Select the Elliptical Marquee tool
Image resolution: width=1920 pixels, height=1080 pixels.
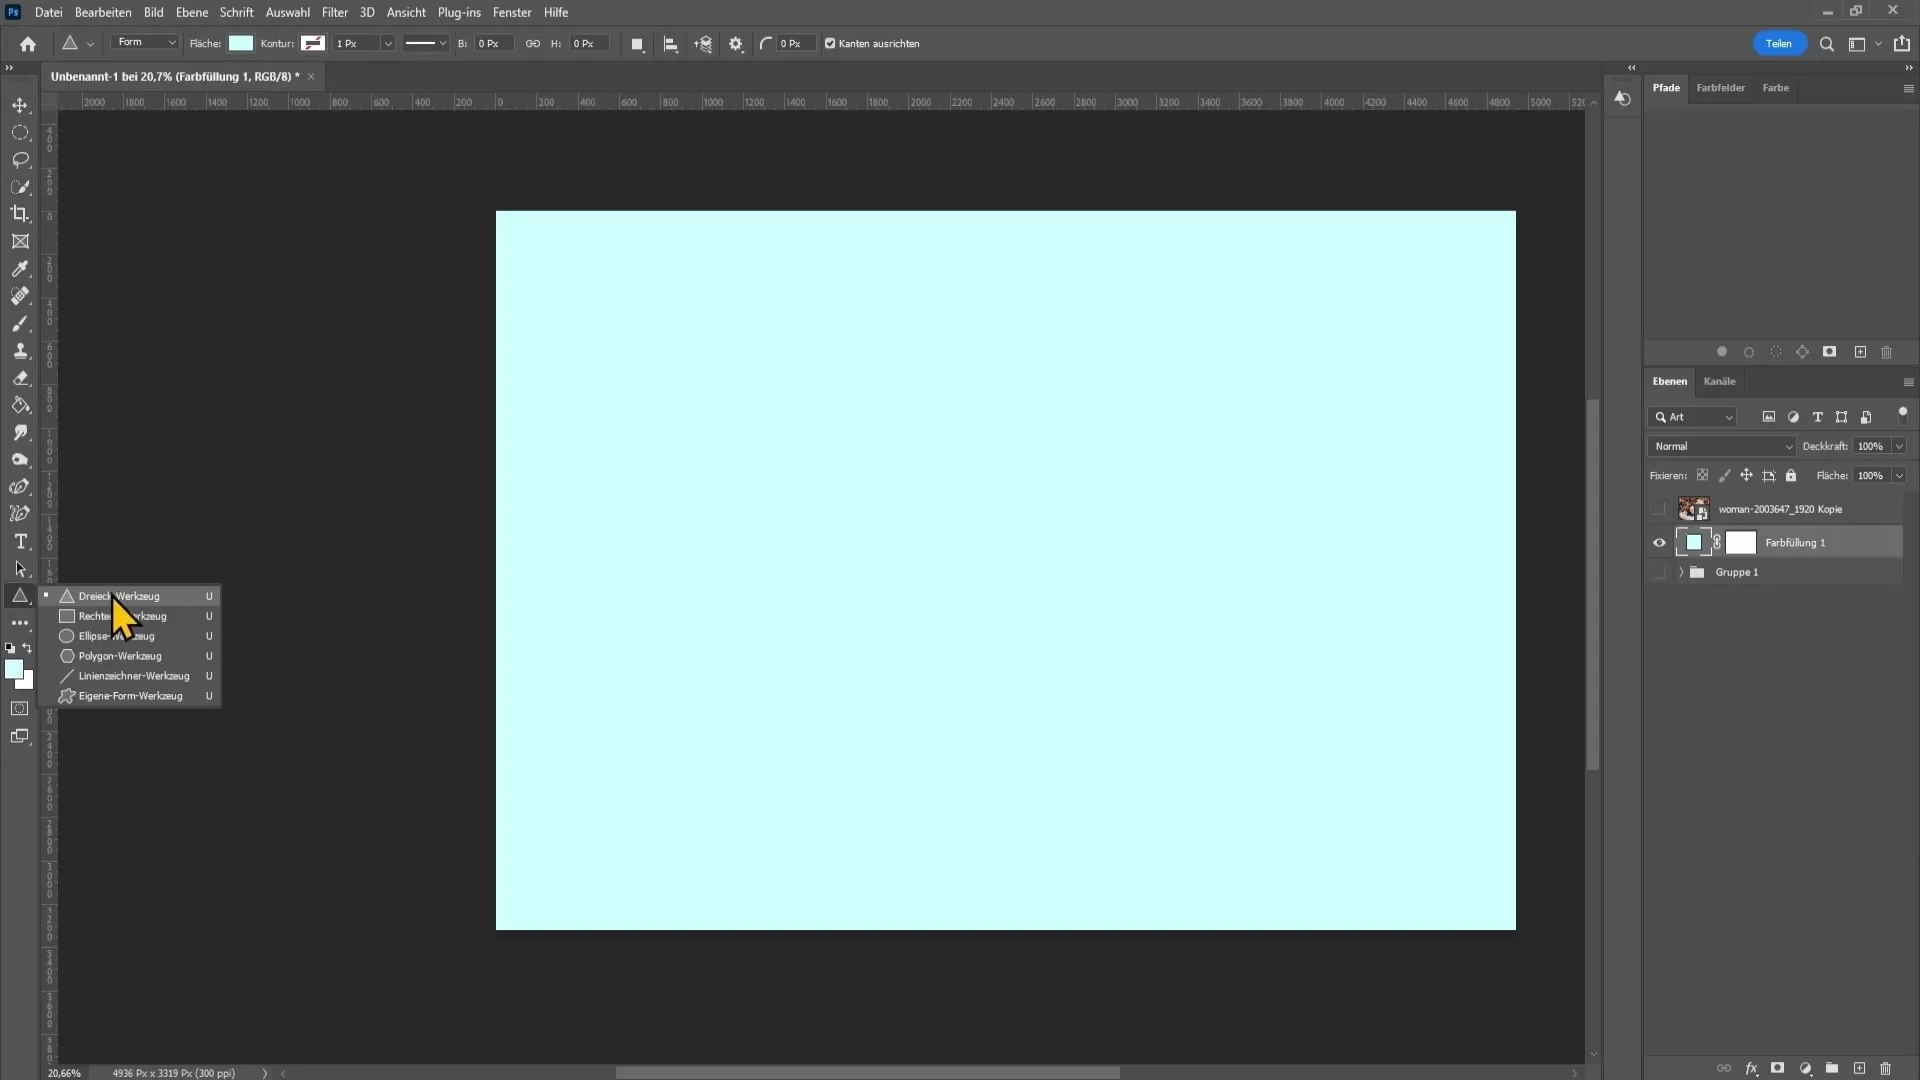[x=20, y=132]
